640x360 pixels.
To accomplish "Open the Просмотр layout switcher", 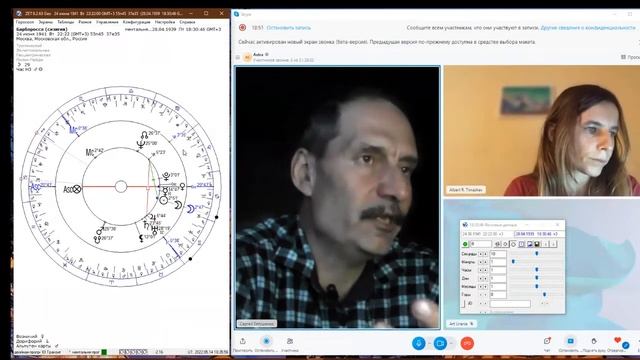I will click(630, 57).
